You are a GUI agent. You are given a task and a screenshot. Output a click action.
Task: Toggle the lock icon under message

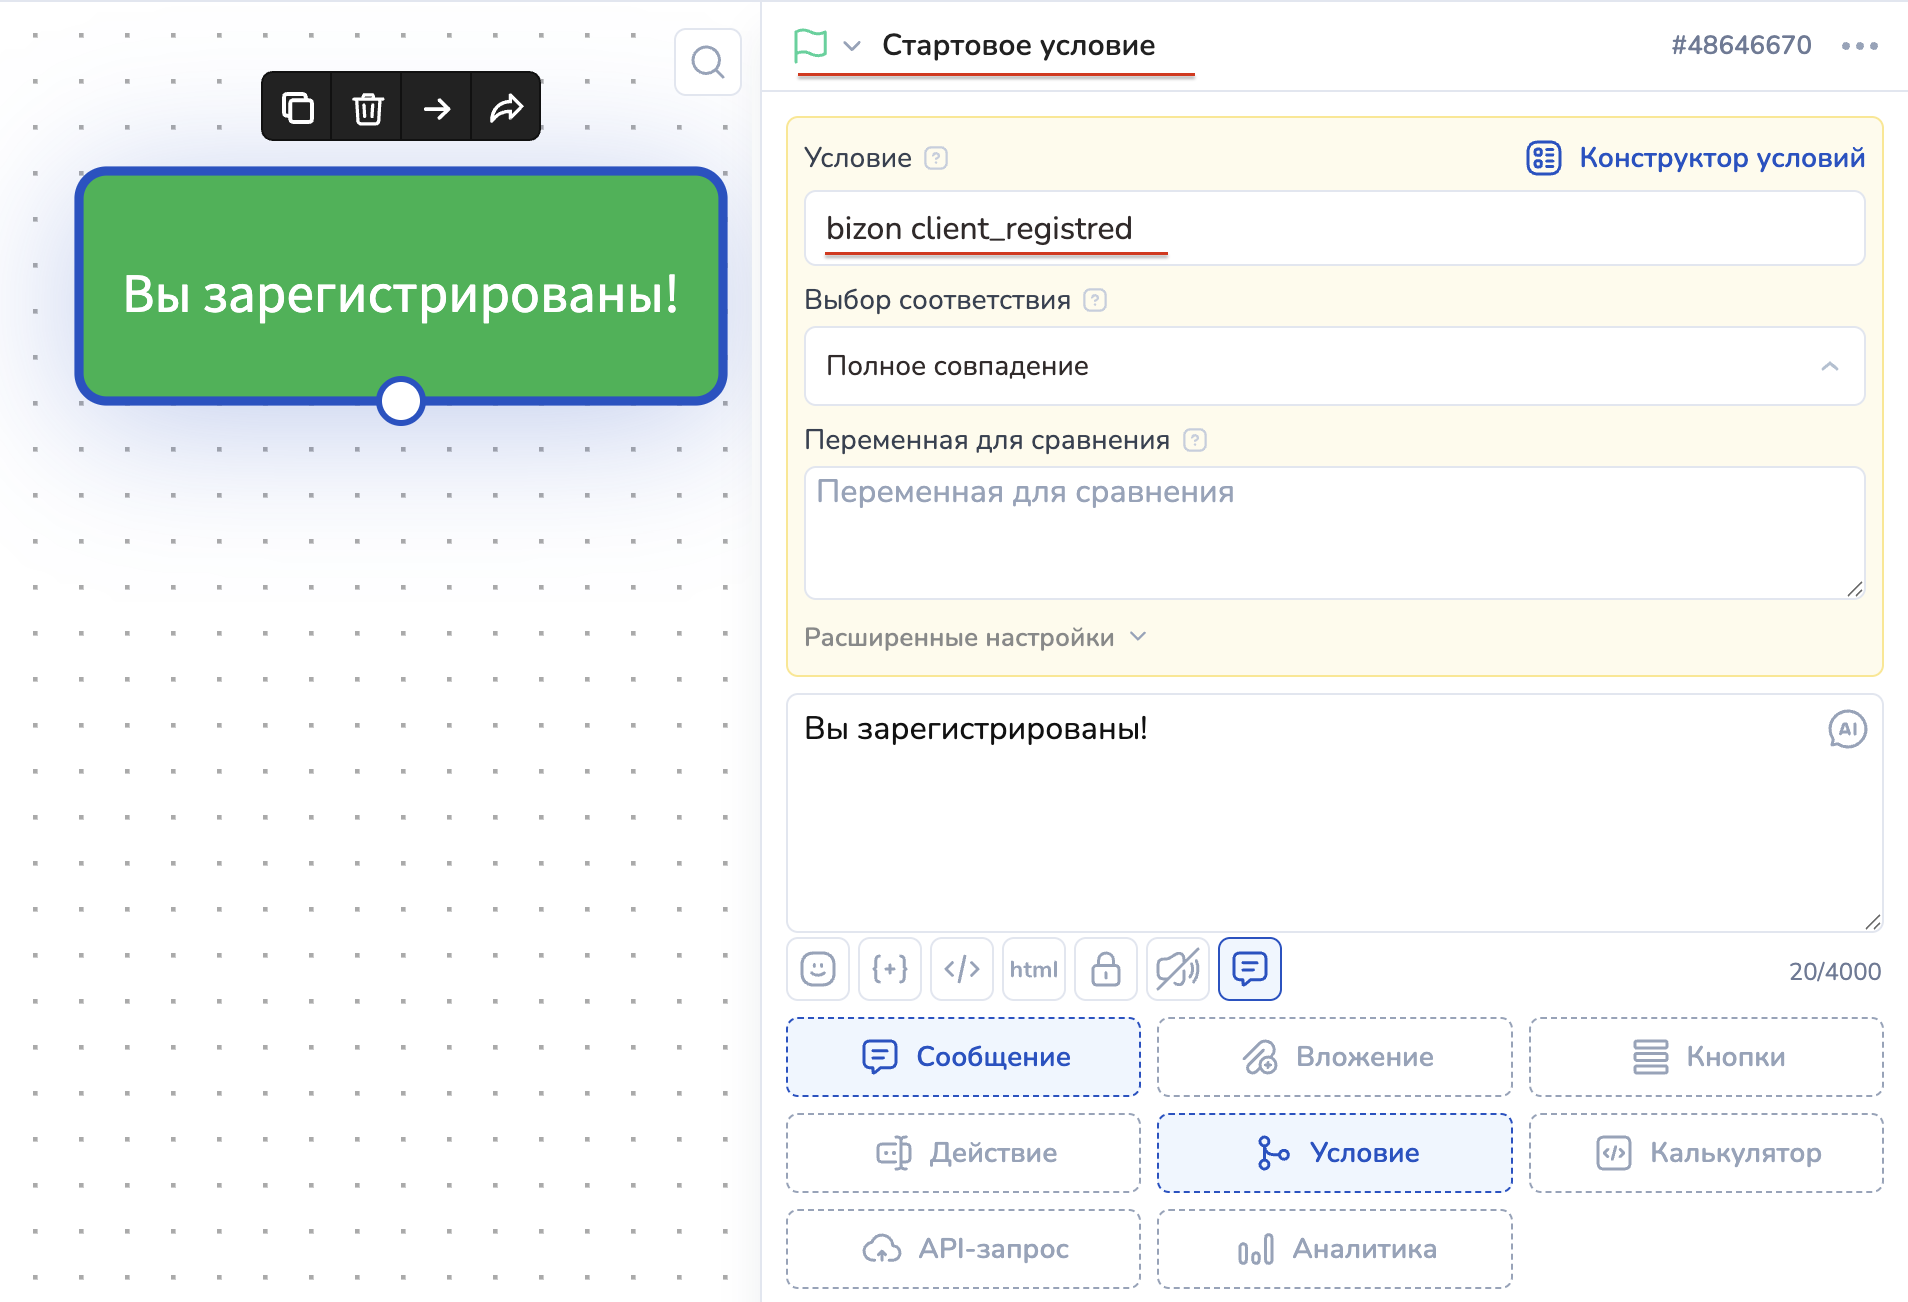1105,969
